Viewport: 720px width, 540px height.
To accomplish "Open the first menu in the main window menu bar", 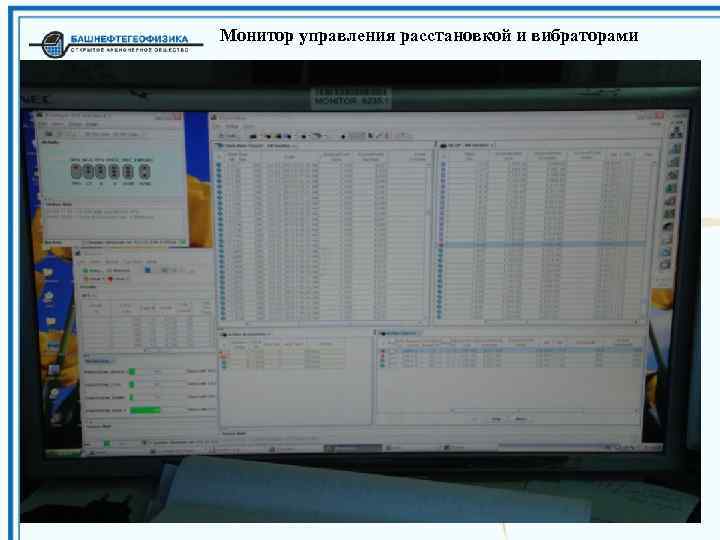I will 219,126.
